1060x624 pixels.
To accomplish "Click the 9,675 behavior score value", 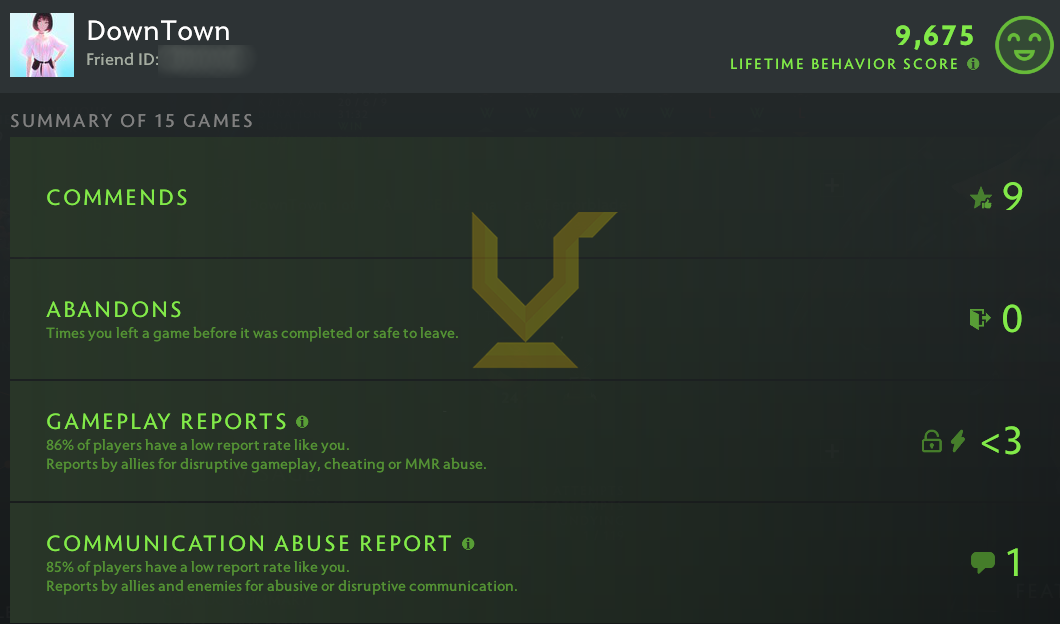I will 935,35.
